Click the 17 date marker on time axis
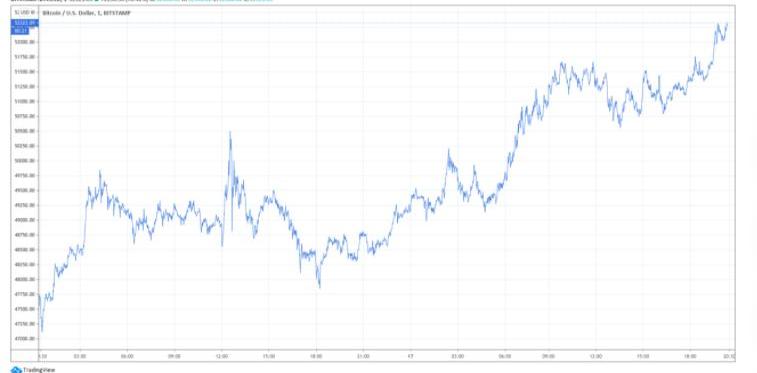 click(411, 356)
